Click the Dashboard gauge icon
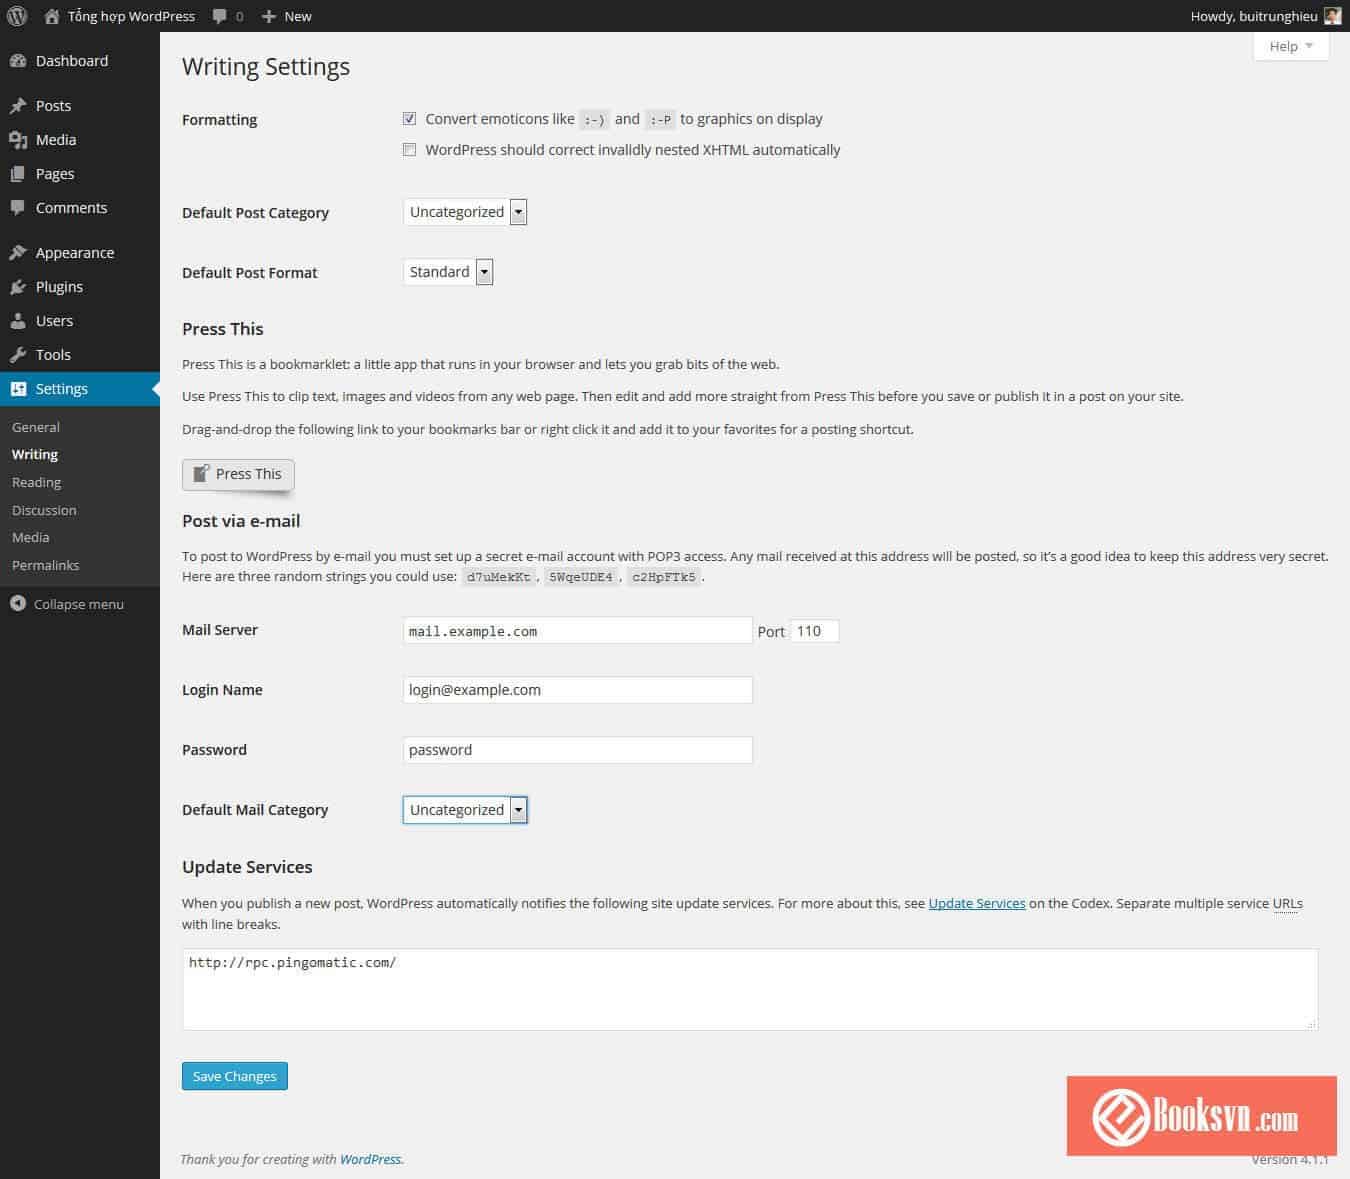Viewport: 1350px width, 1179px height. 18,61
